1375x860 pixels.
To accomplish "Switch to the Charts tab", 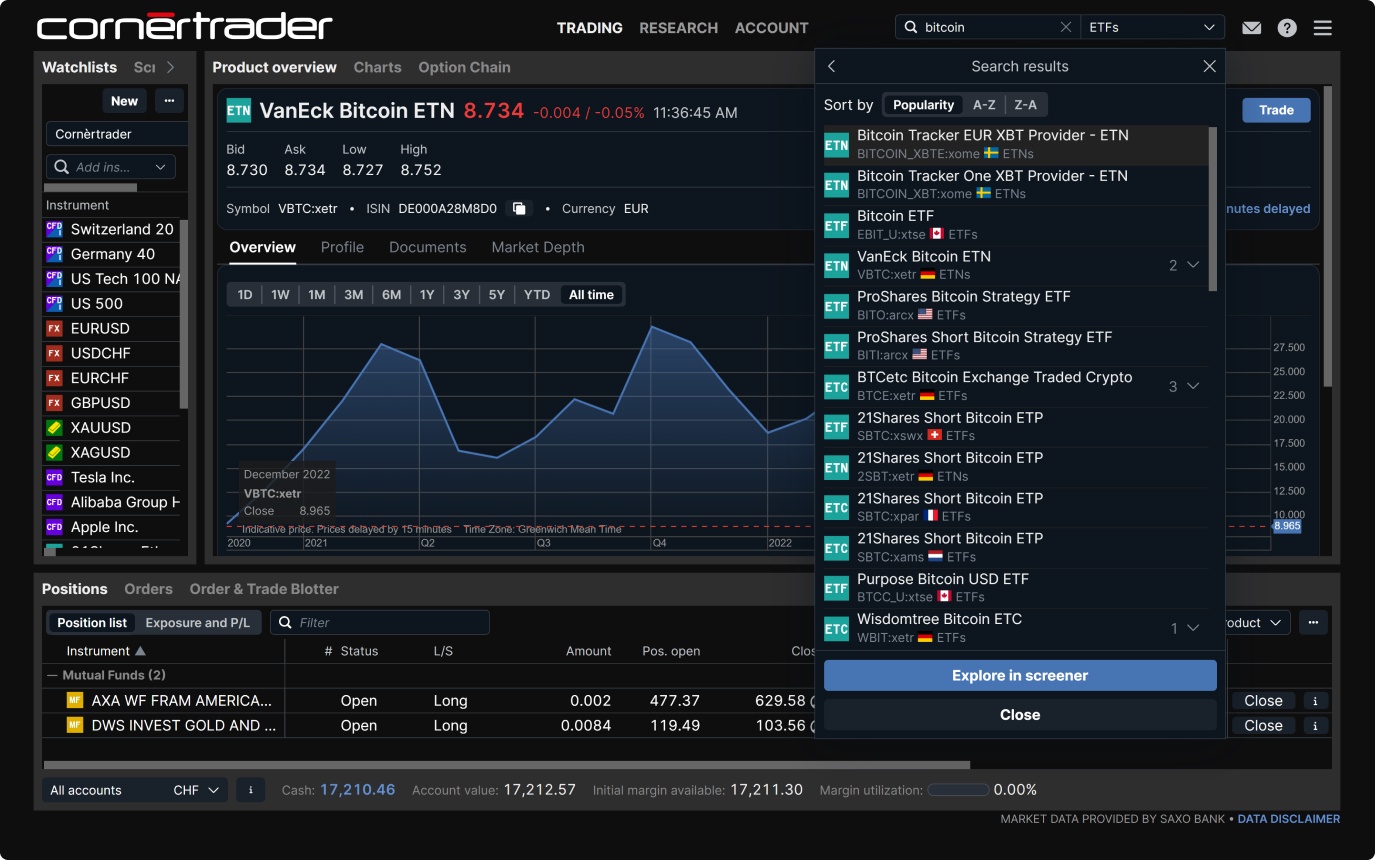I will (x=377, y=67).
